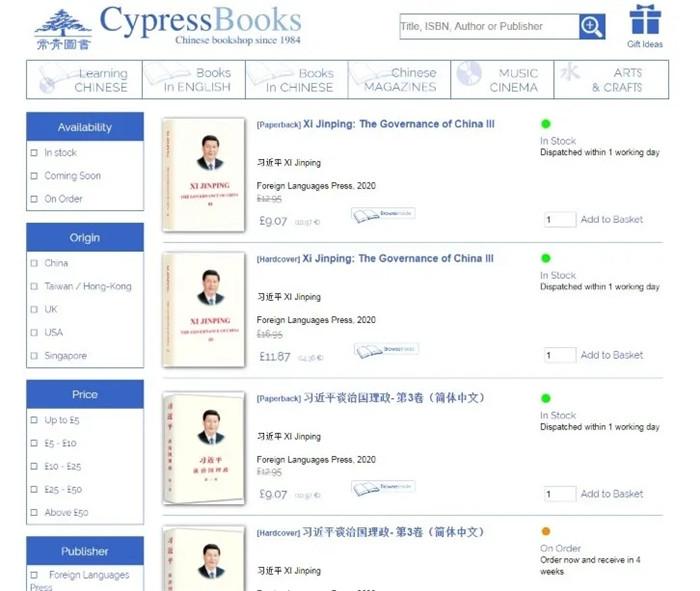Viewport: 700px width, 591px height.
Task: Open the Learning Chinese menu
Action: (84, 79)
